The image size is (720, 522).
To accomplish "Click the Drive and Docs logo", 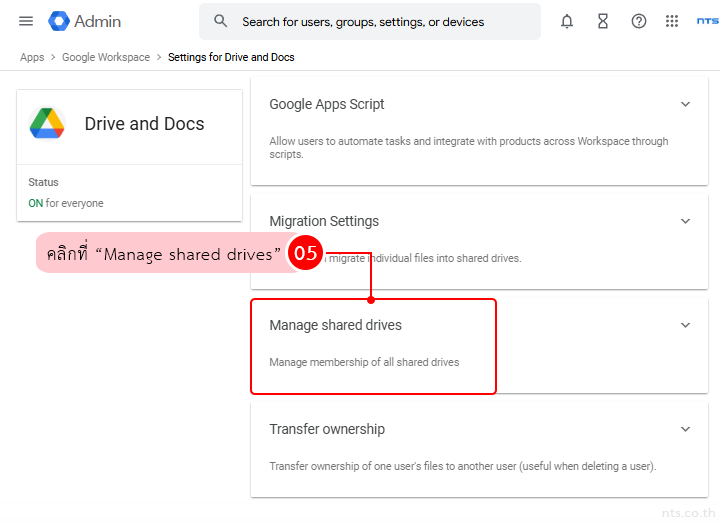I will (47, 123).
